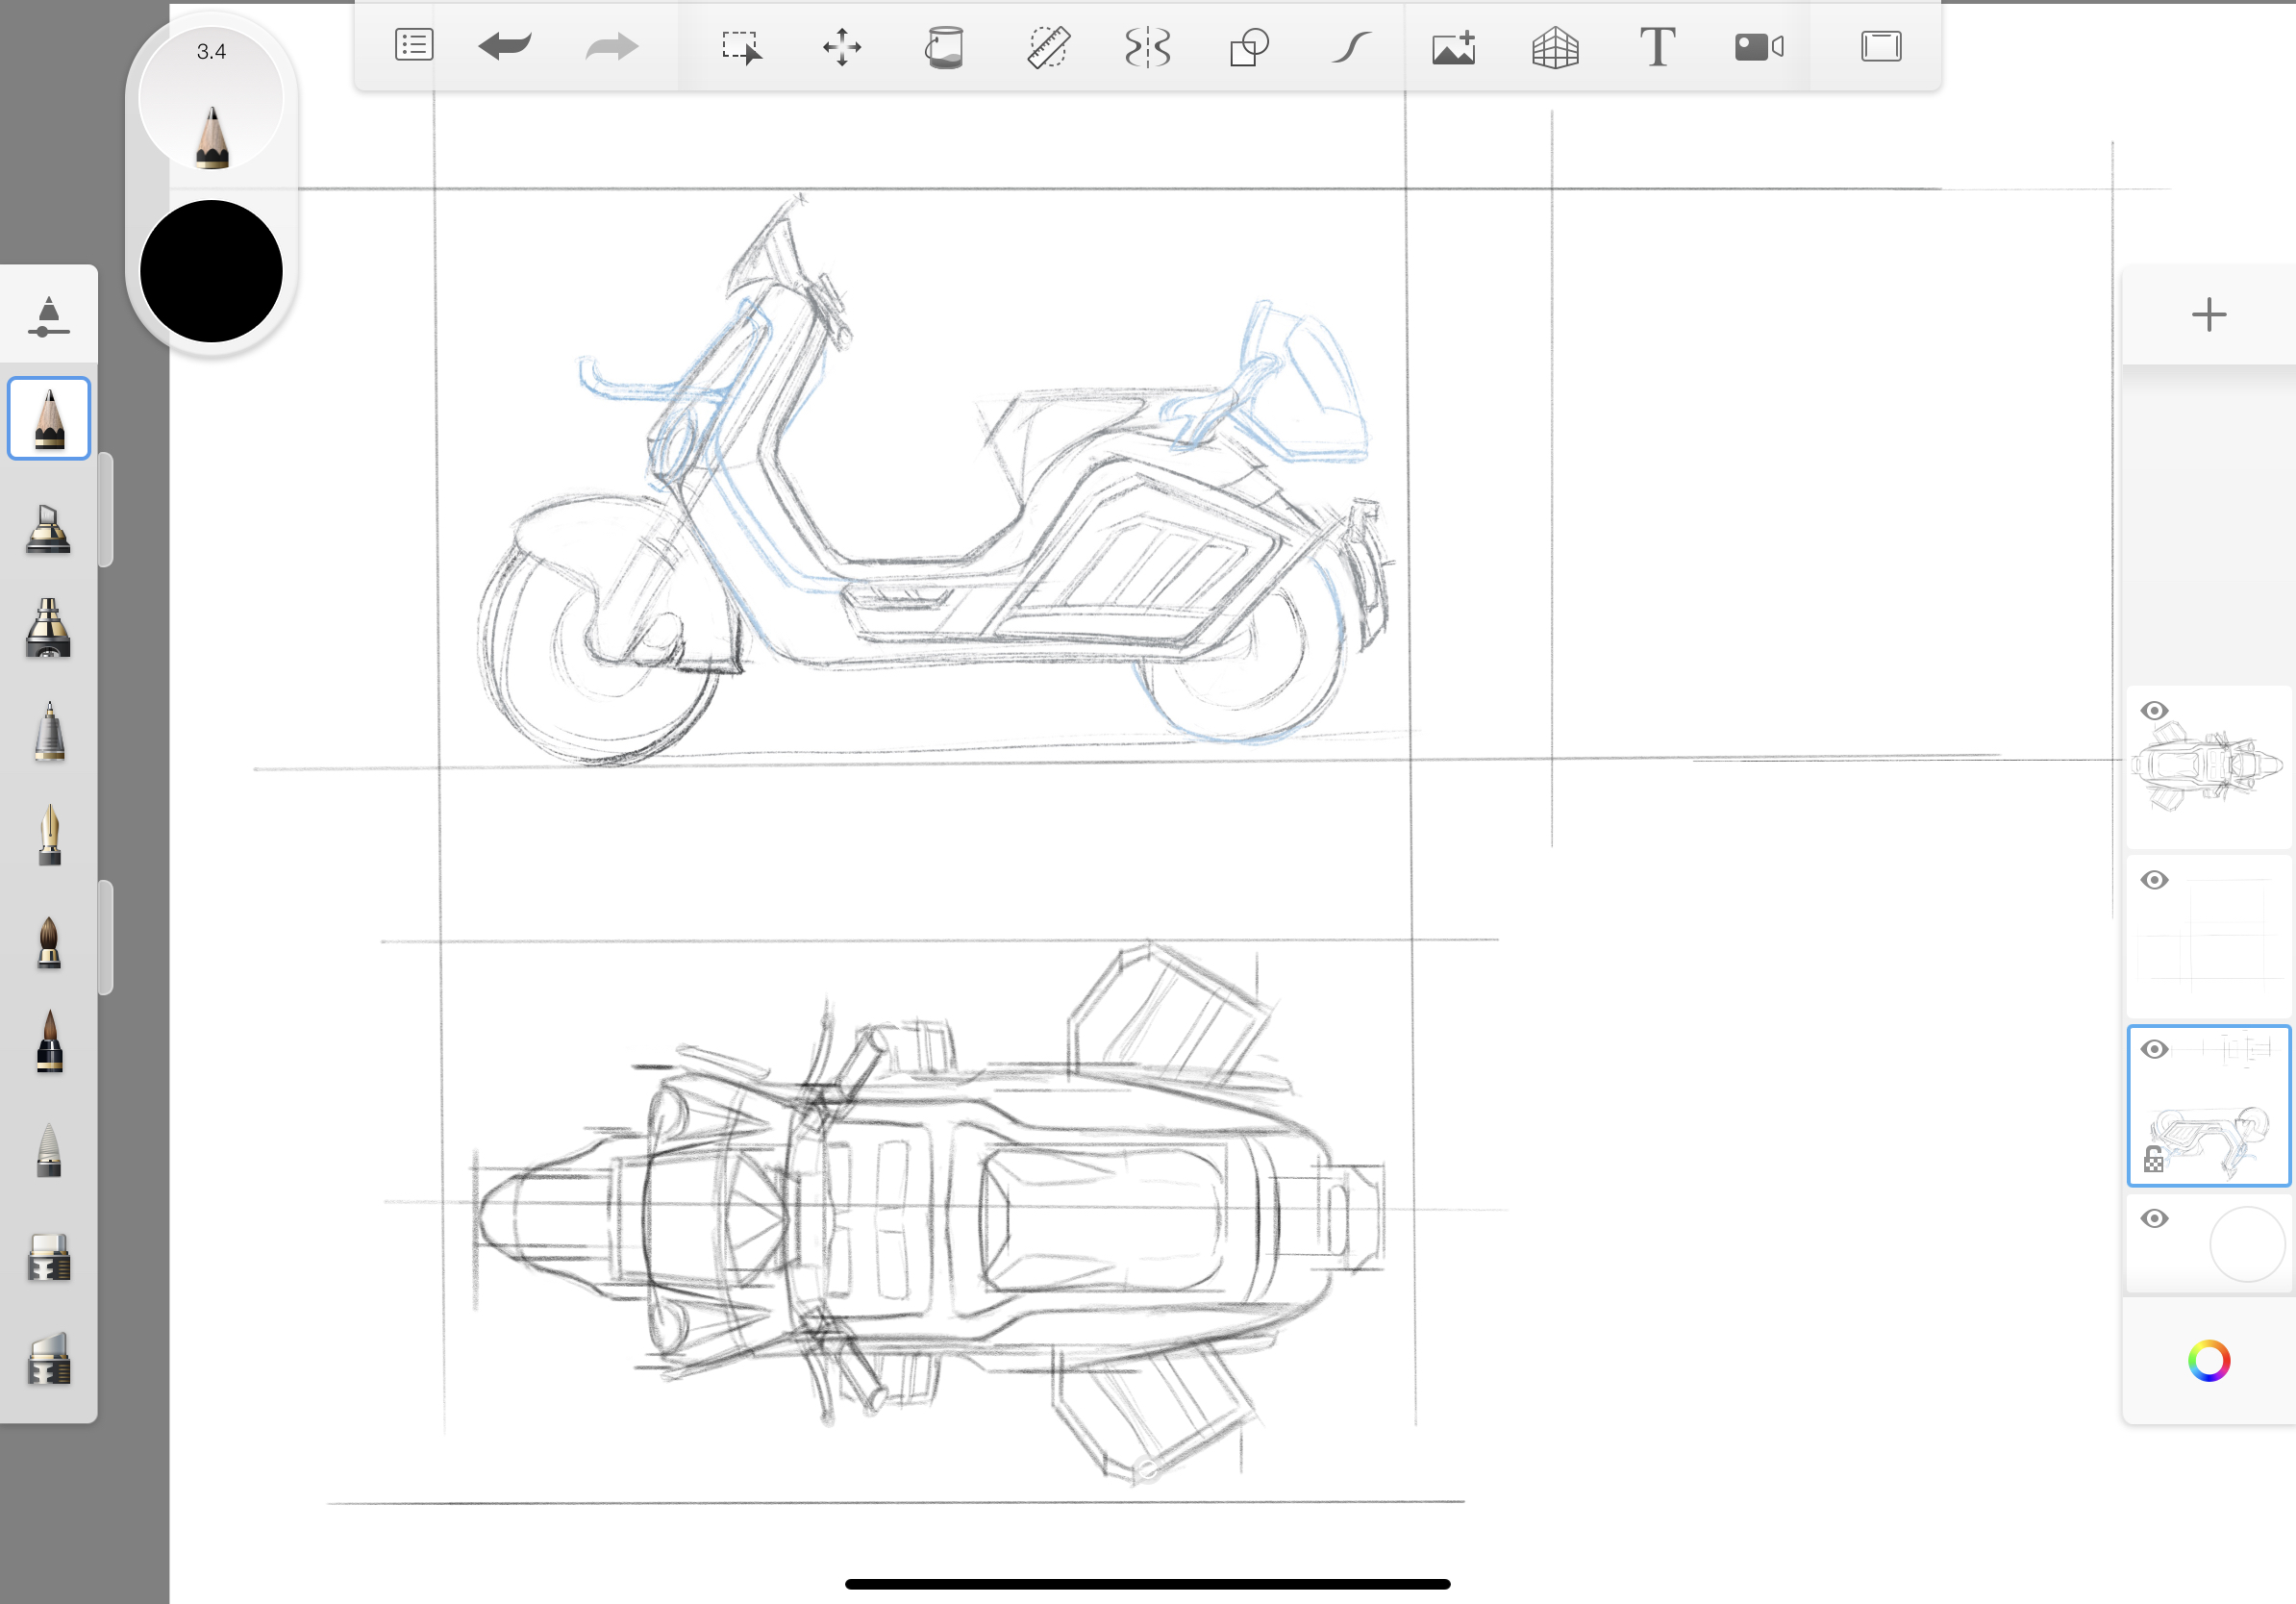
Task: Open the main menu list
Action: pyautogui.click(x=413, y=44)
